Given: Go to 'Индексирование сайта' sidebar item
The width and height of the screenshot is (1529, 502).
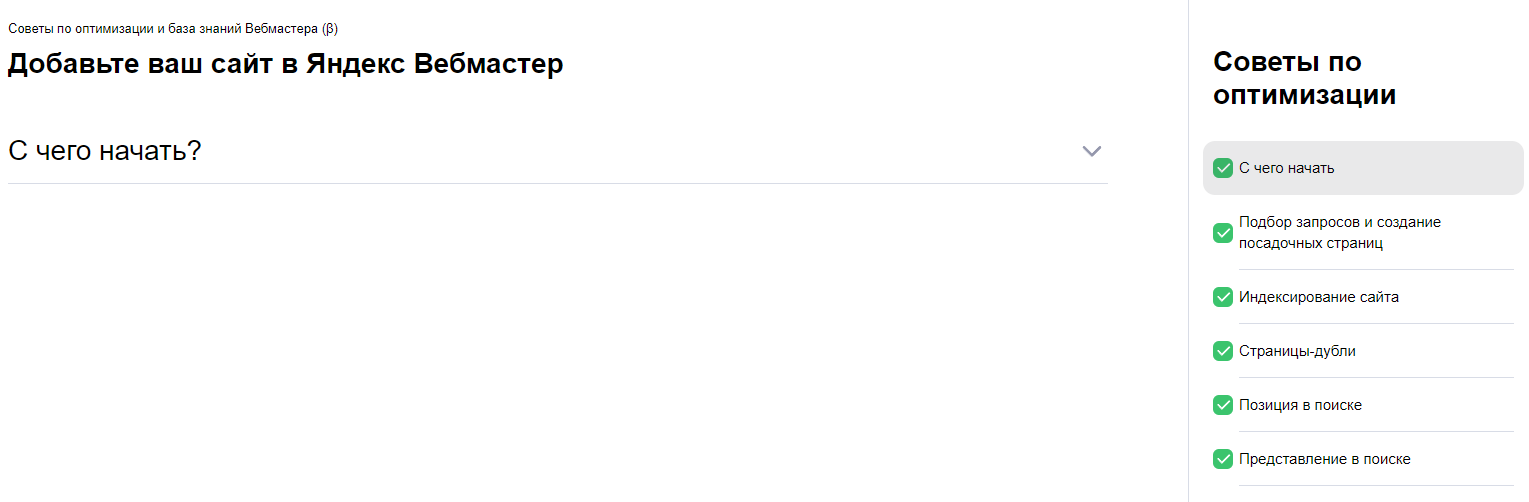Looking at the screenshot, I should coord(1318,297).
